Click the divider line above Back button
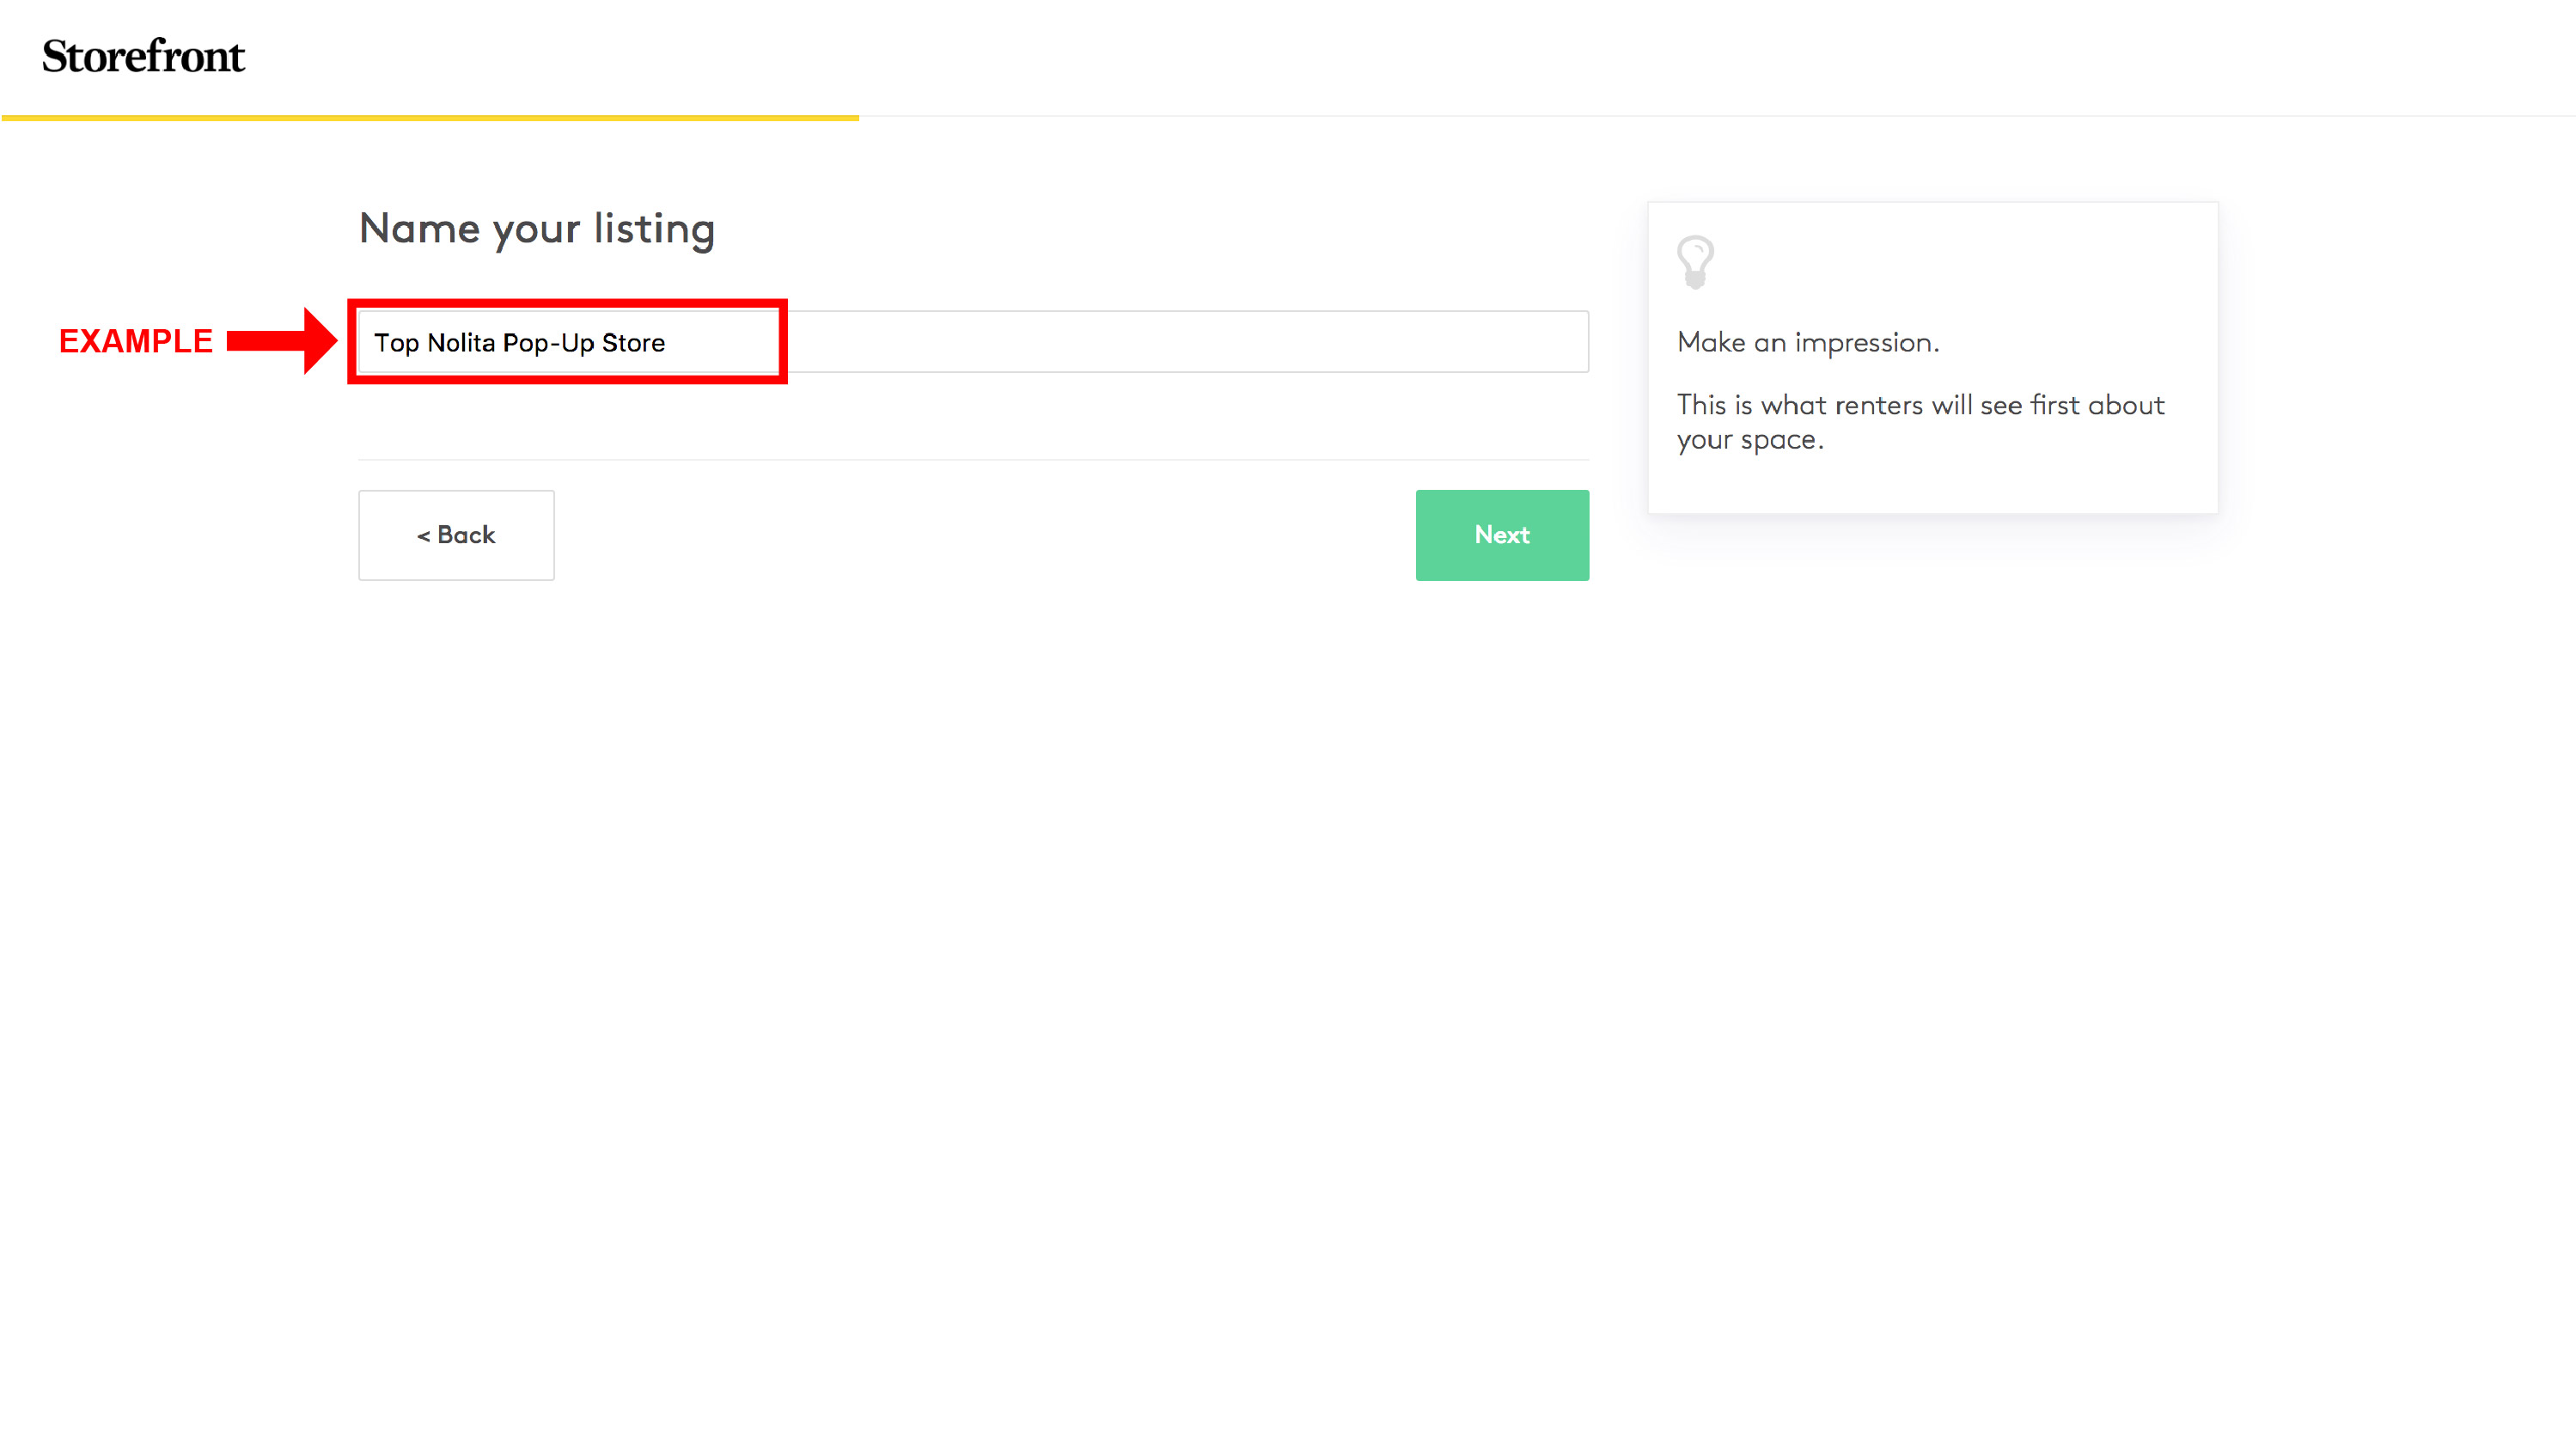Image resolution: width=2576 pixels, height=1437 pixels. tap(972, 459)
